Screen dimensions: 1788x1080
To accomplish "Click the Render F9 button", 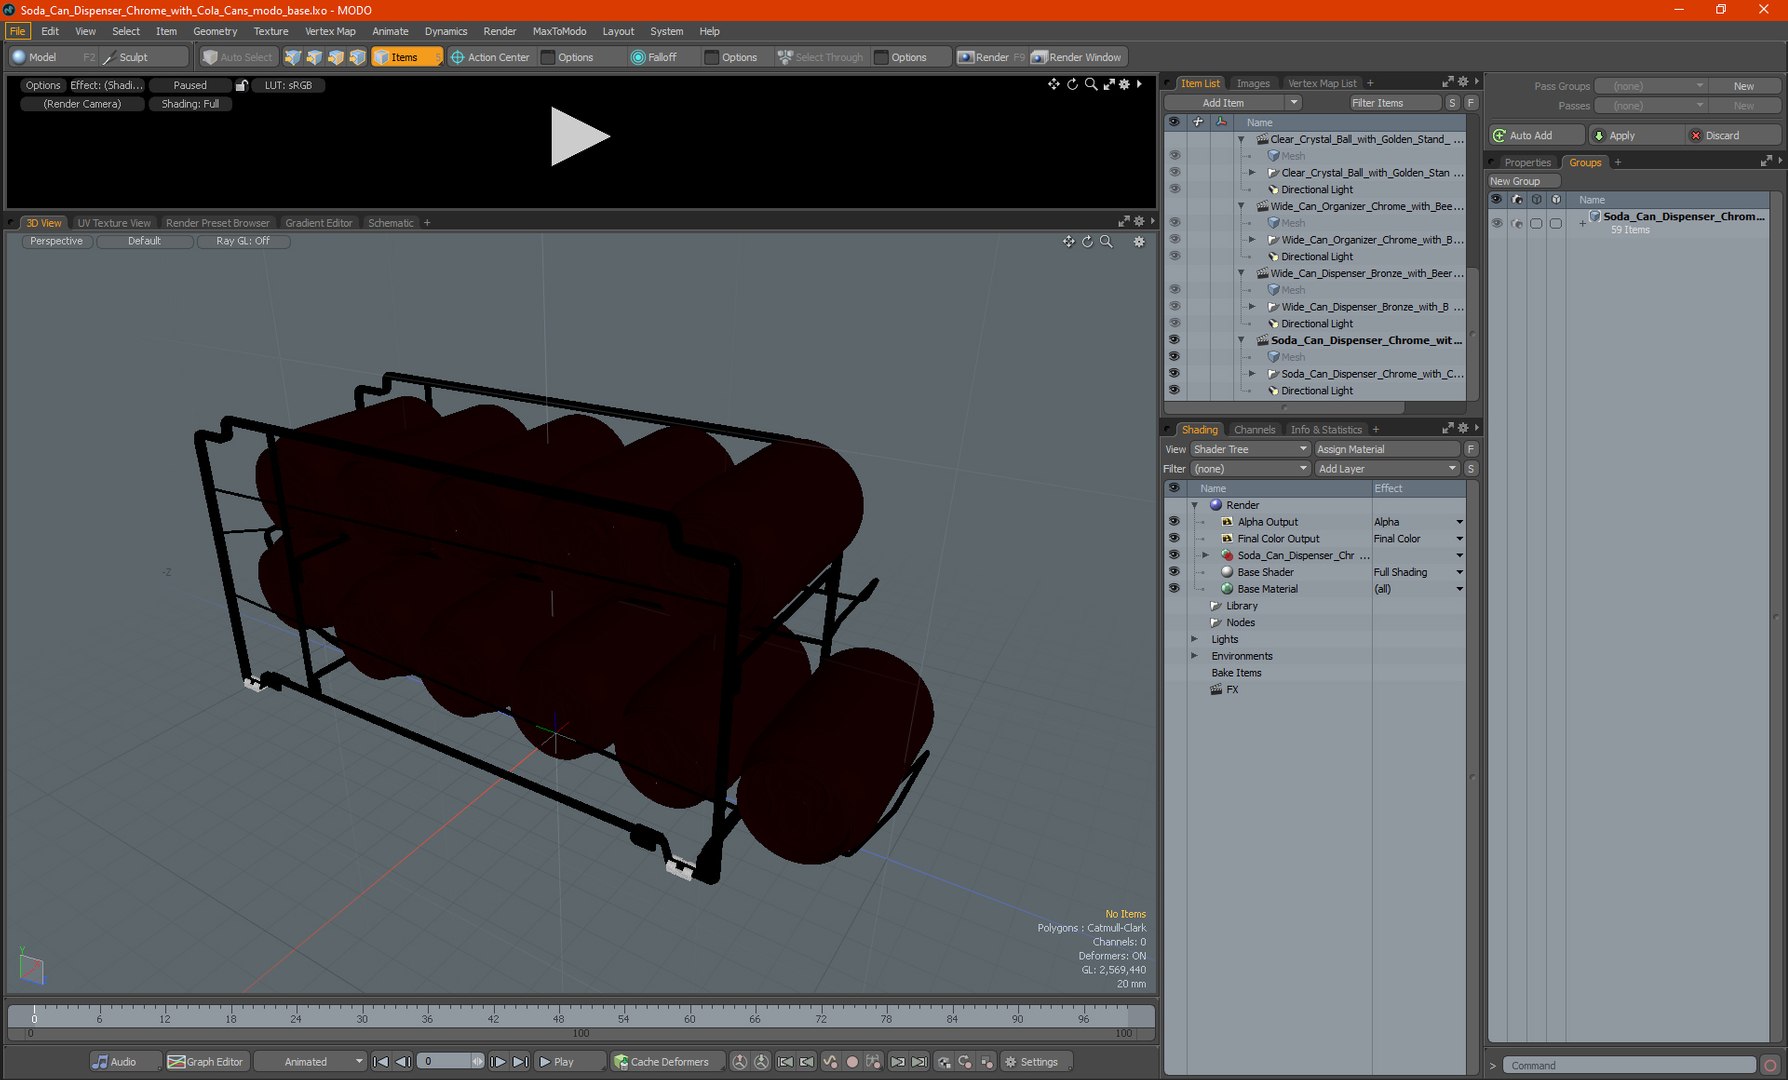I will (991, 57).
